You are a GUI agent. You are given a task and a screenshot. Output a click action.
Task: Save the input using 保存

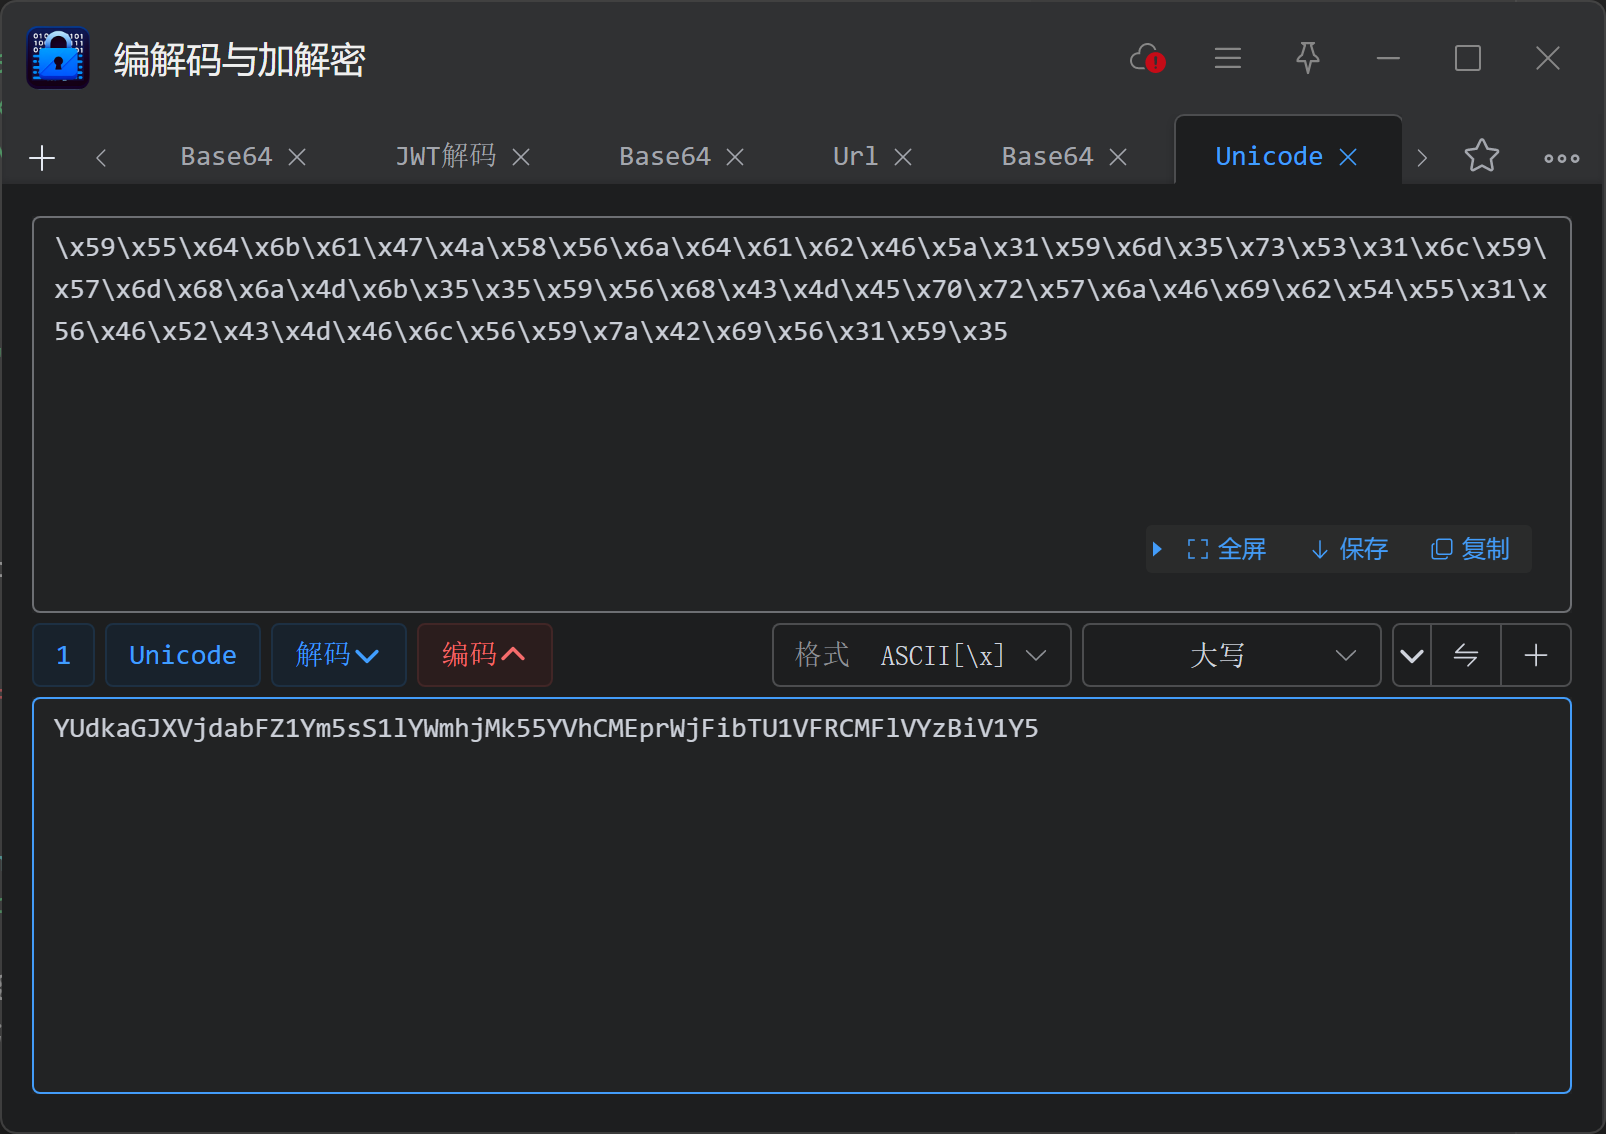click(1350, 549)
